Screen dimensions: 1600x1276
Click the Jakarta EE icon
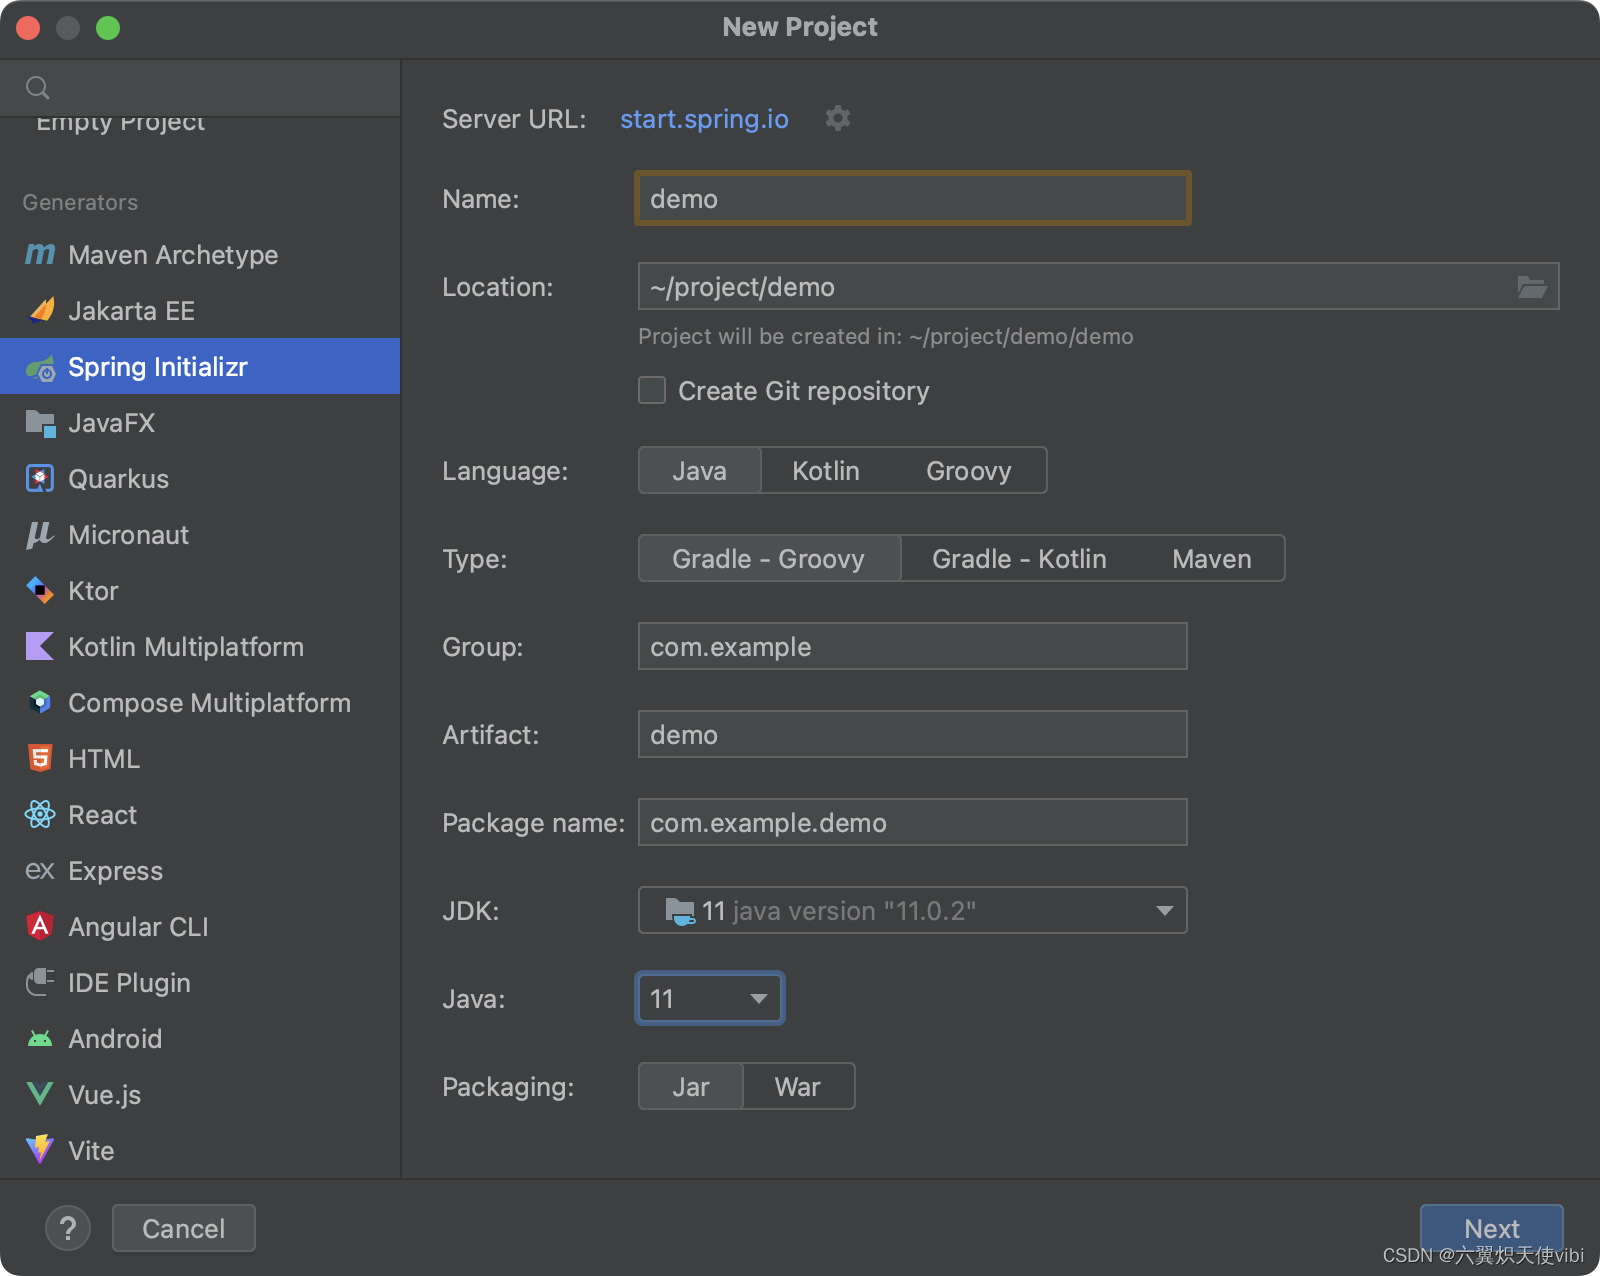pos(40,311)
